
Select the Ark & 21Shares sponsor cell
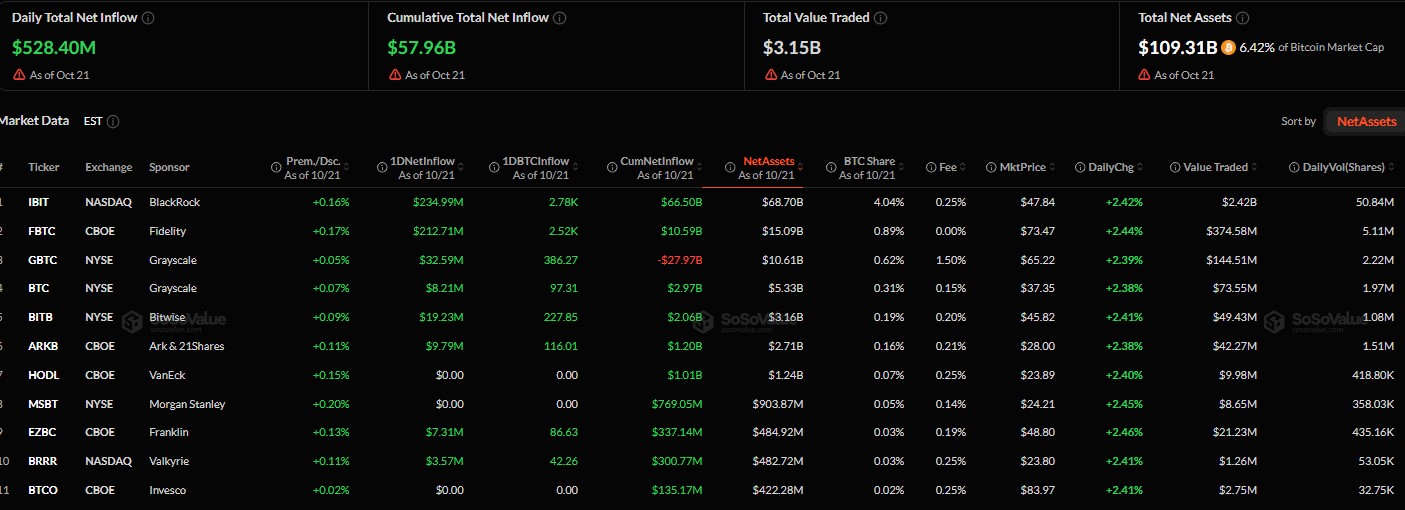187,346
